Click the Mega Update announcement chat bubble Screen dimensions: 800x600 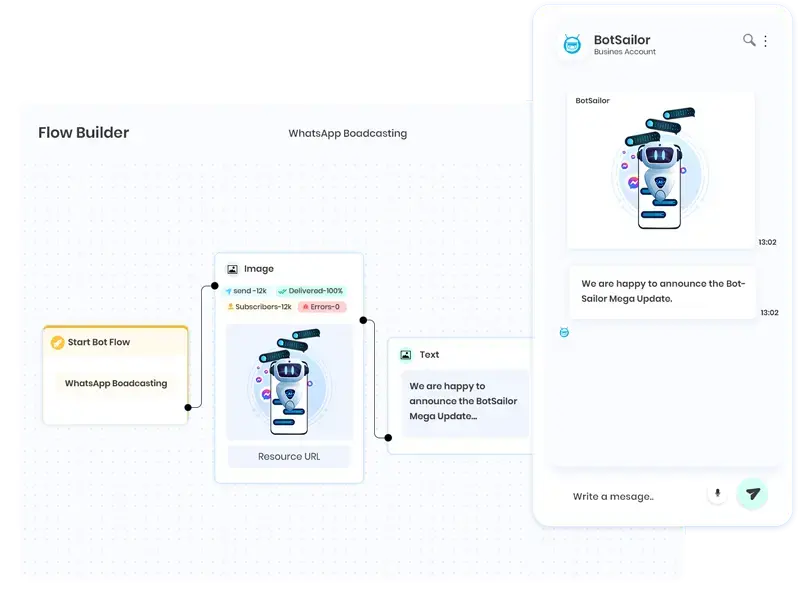pos(662,292)
